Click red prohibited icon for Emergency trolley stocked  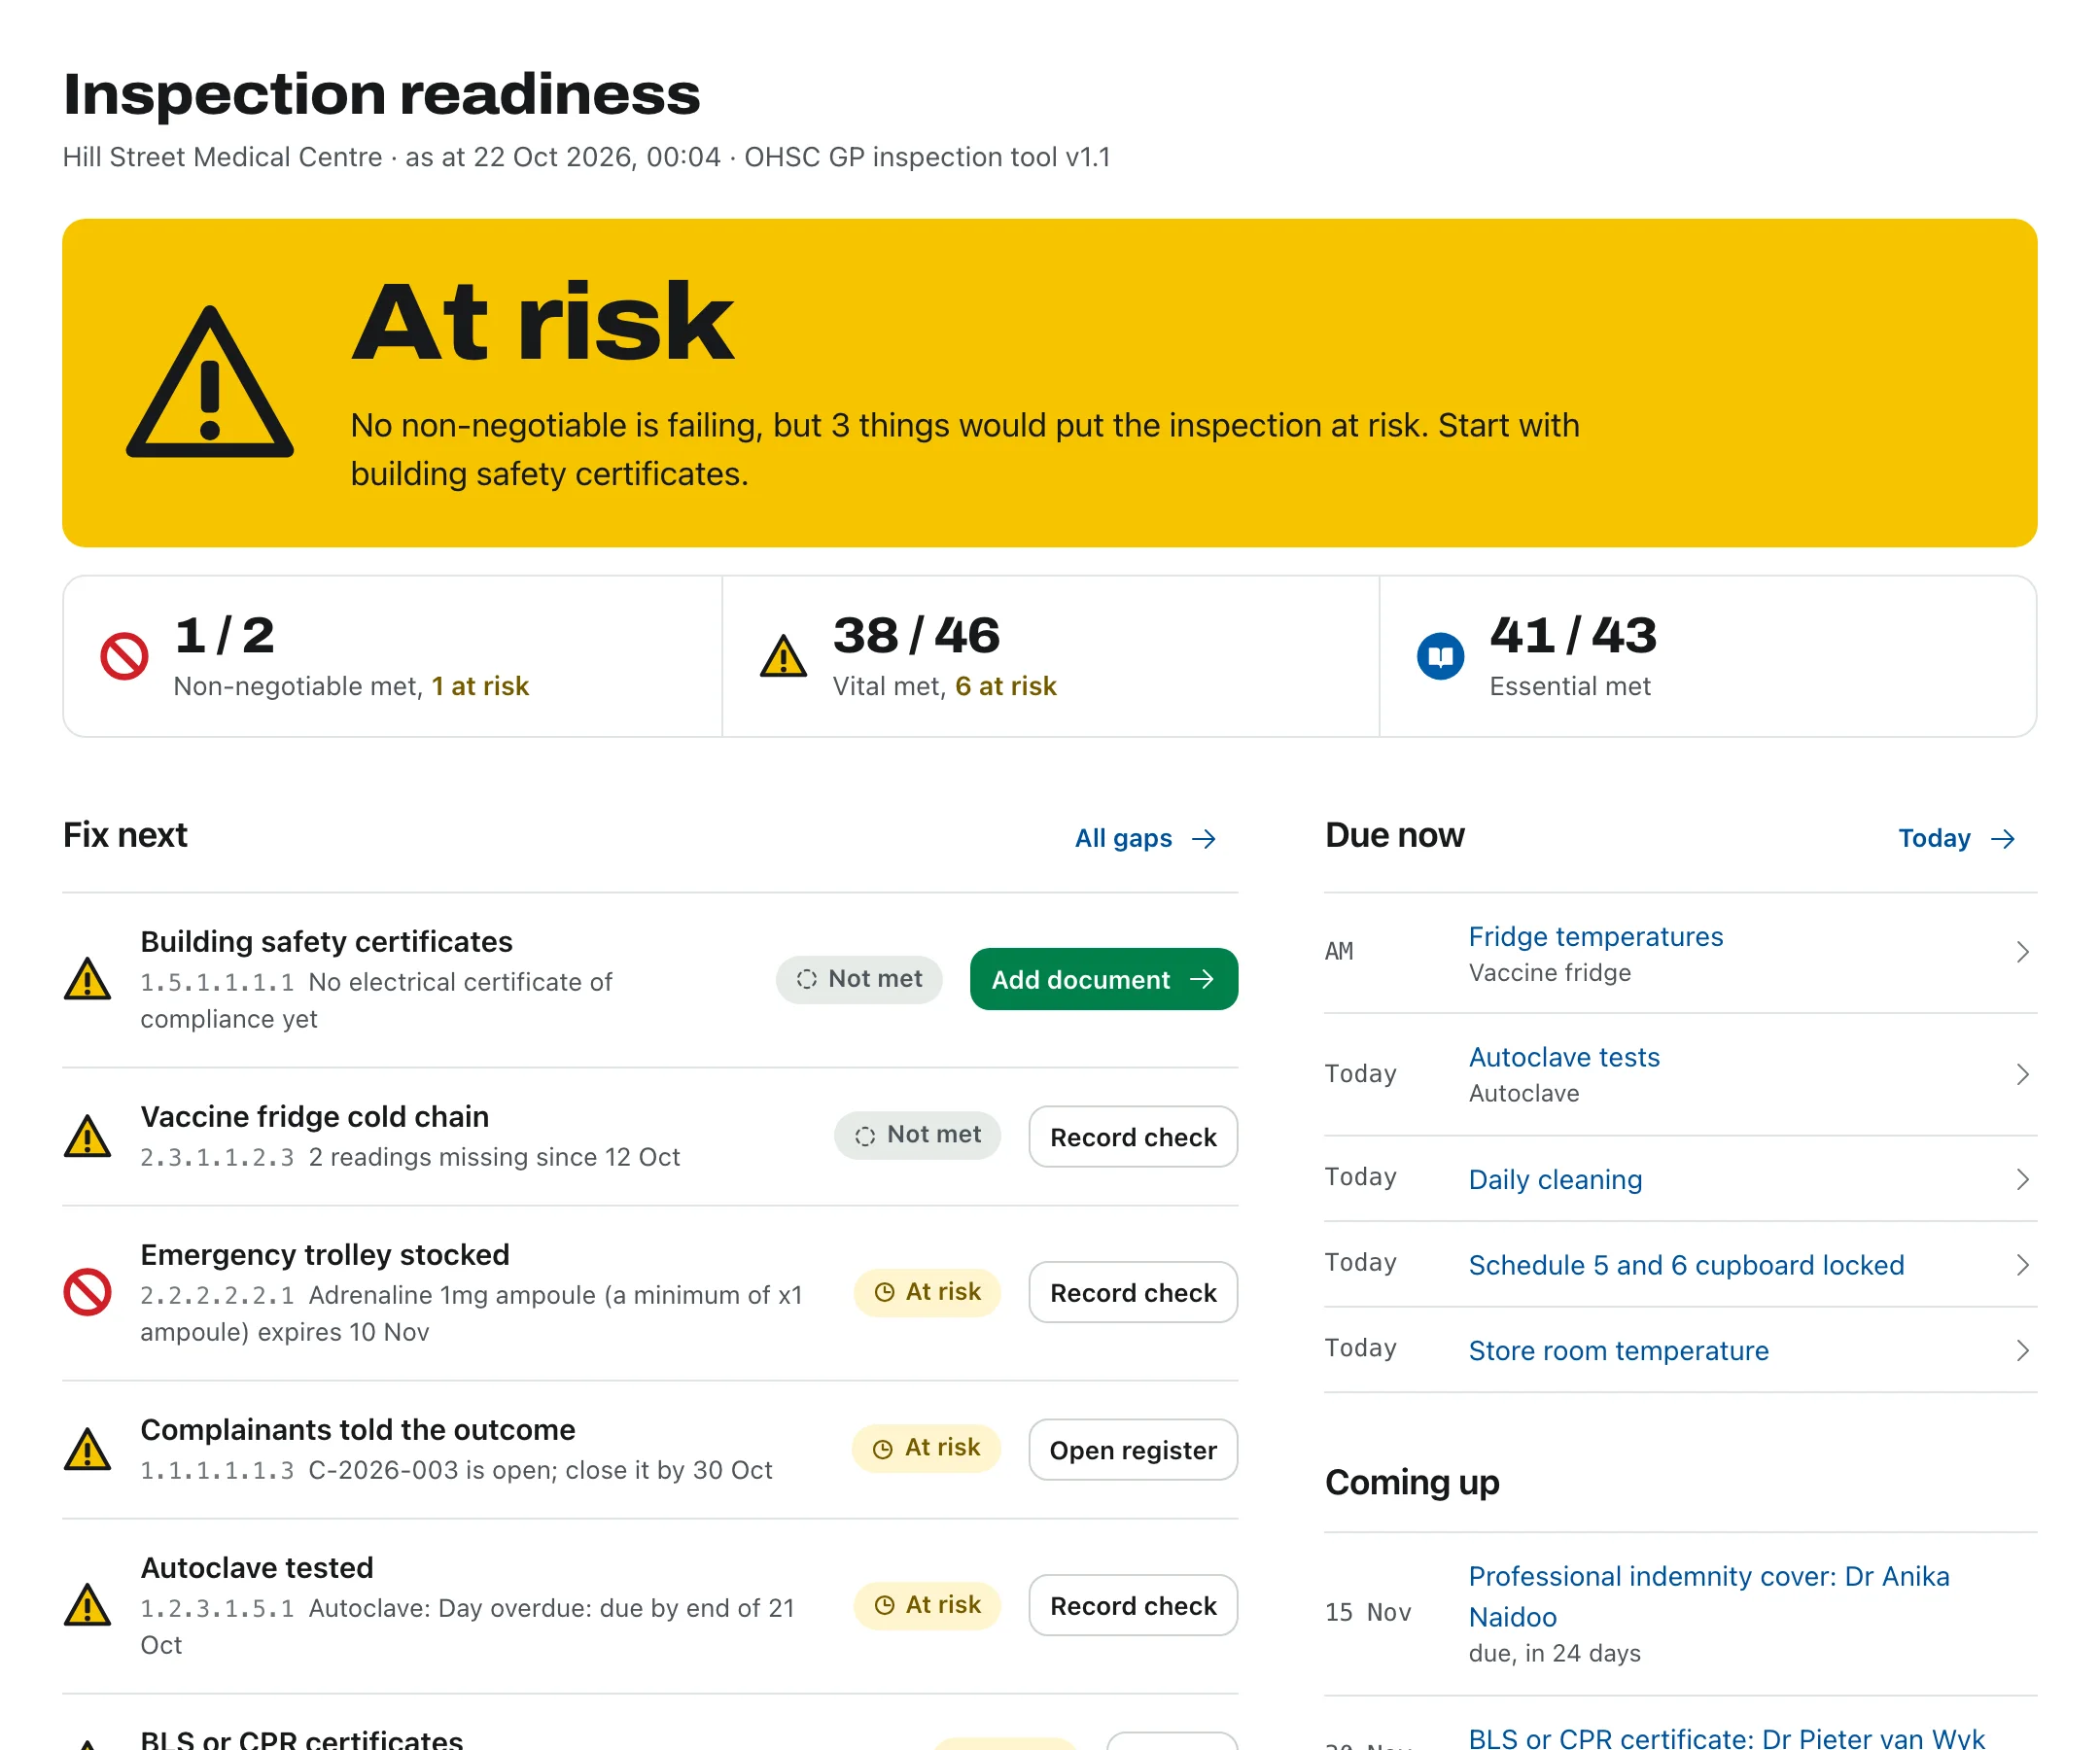tap(88, 1292)
